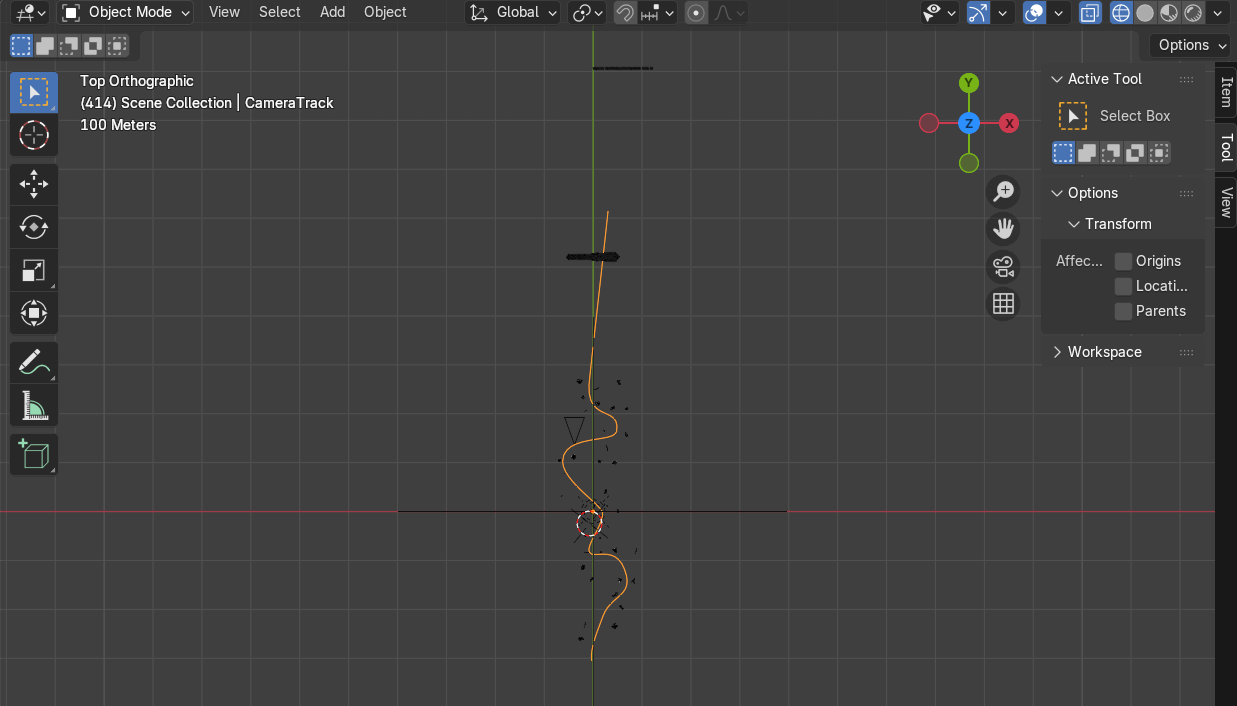
Task: Set new-selection mode in the header strip
Action: 22,46
